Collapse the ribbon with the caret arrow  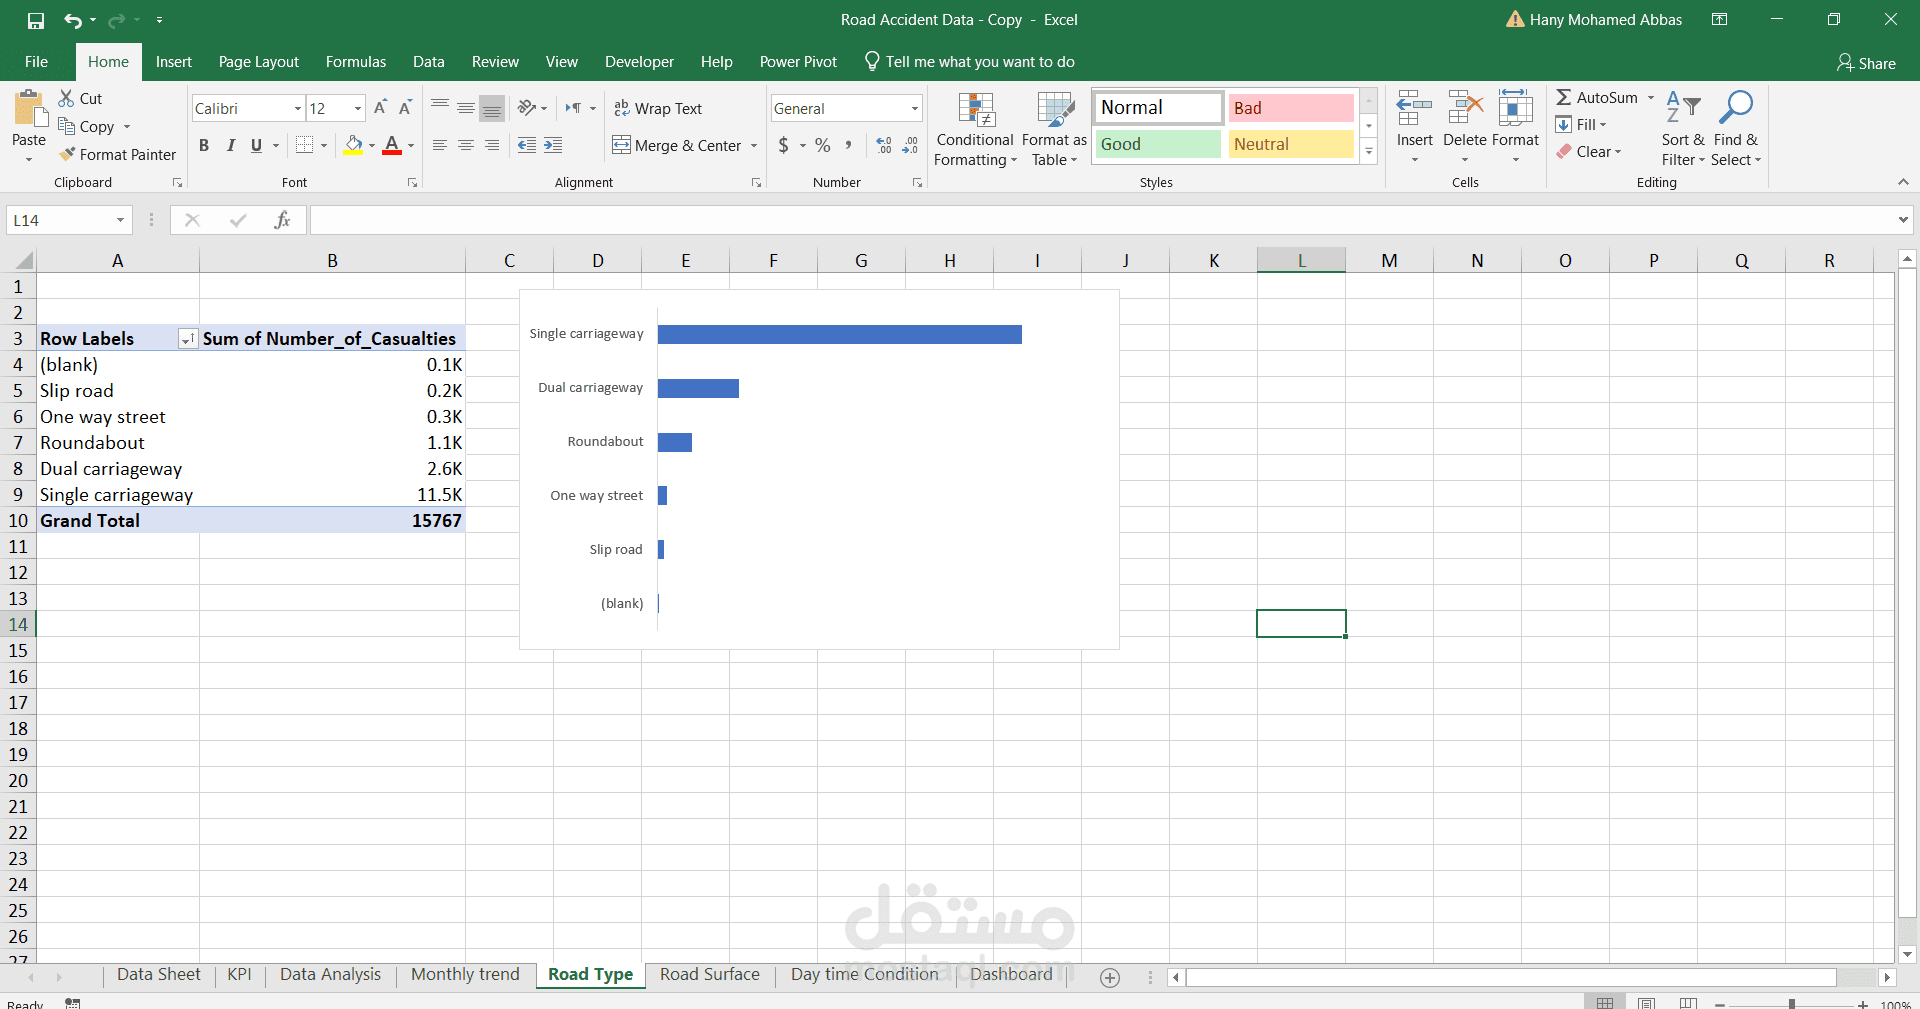point(1903,182)
